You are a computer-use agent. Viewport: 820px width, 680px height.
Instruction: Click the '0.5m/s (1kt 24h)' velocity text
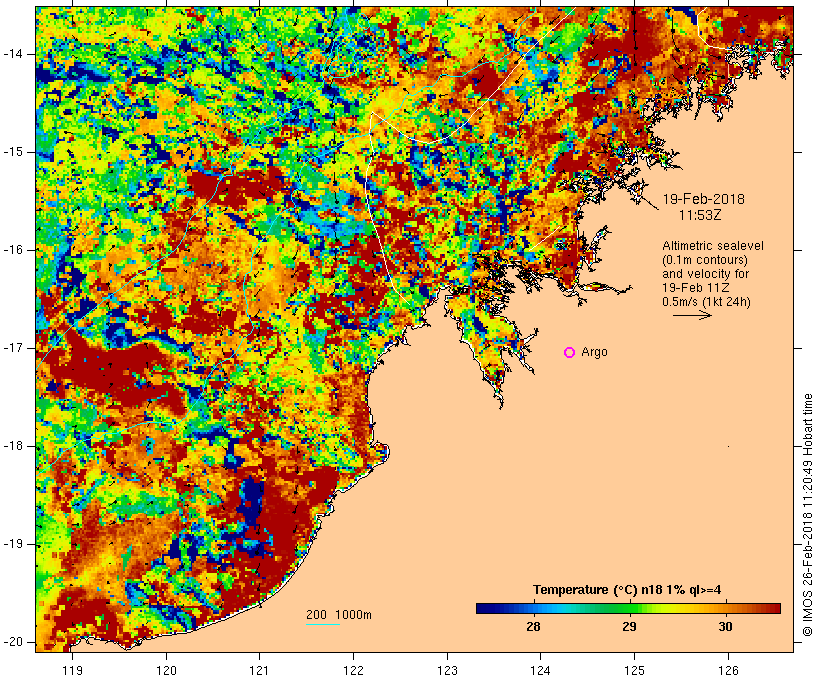(x=706, y=302)
